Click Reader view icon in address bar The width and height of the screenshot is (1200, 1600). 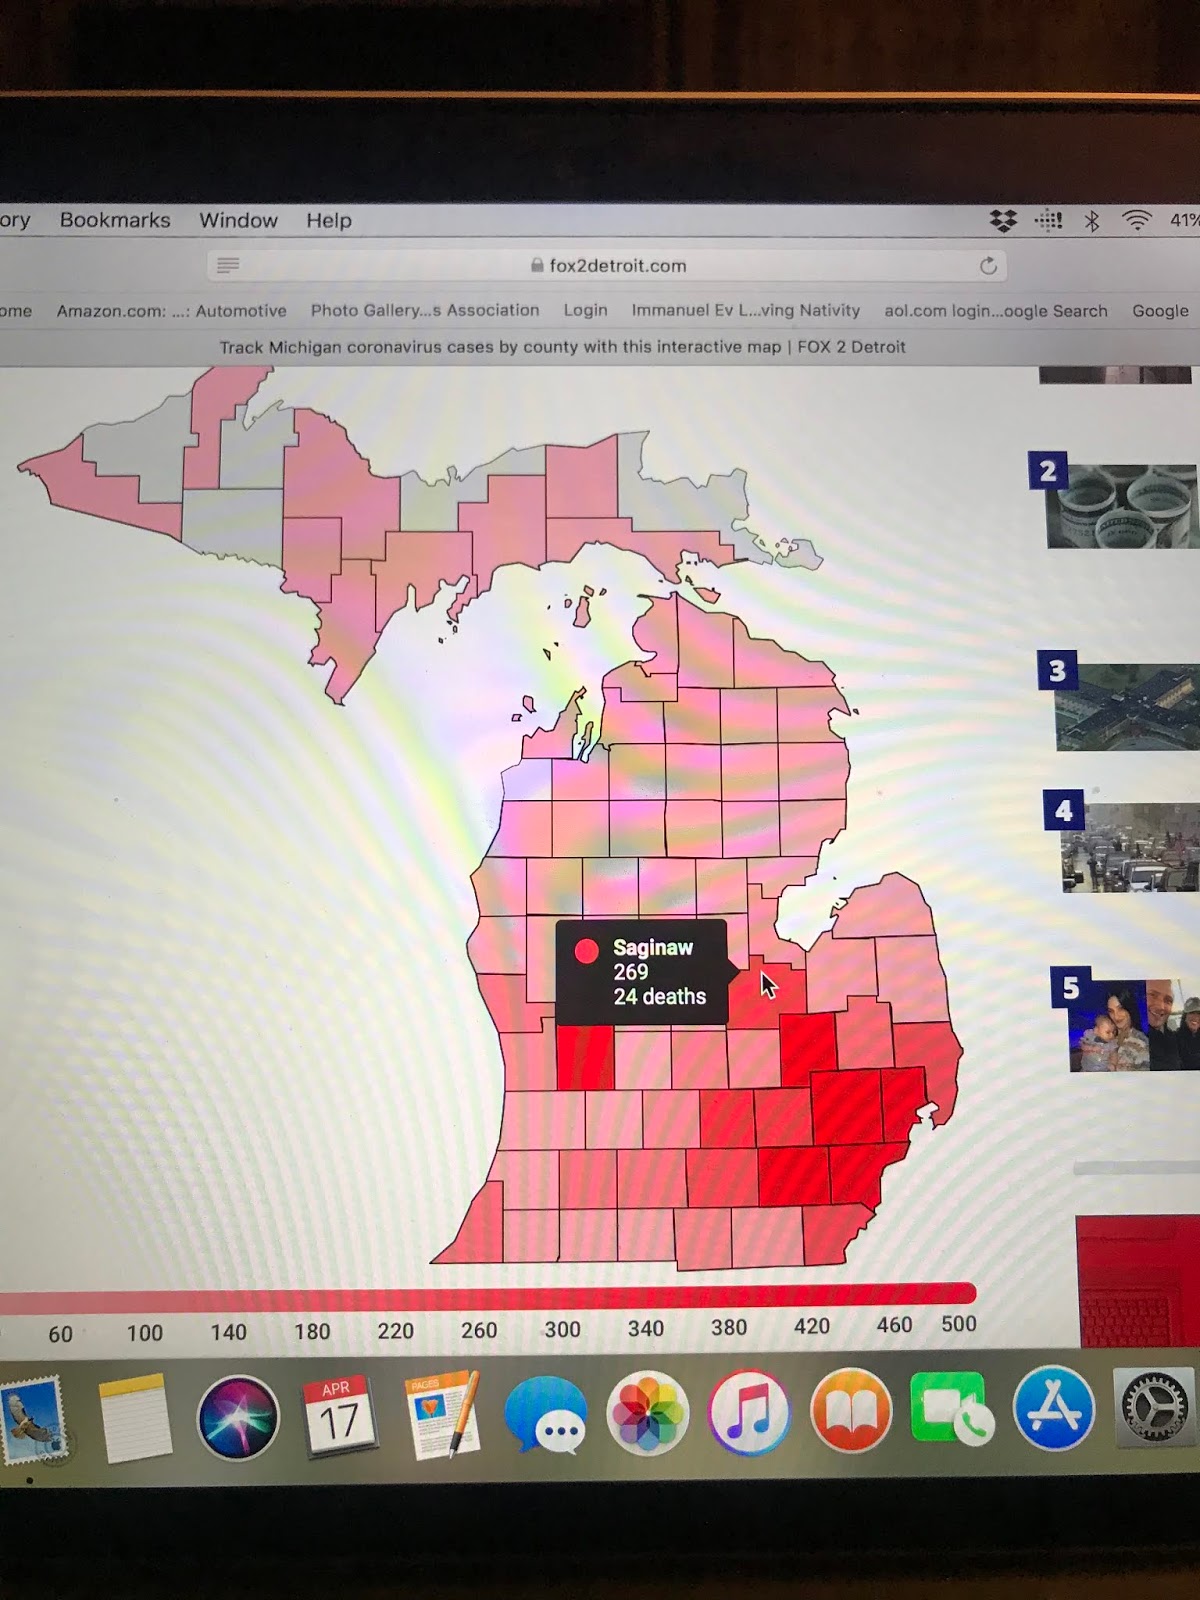(x=228, y=265)
